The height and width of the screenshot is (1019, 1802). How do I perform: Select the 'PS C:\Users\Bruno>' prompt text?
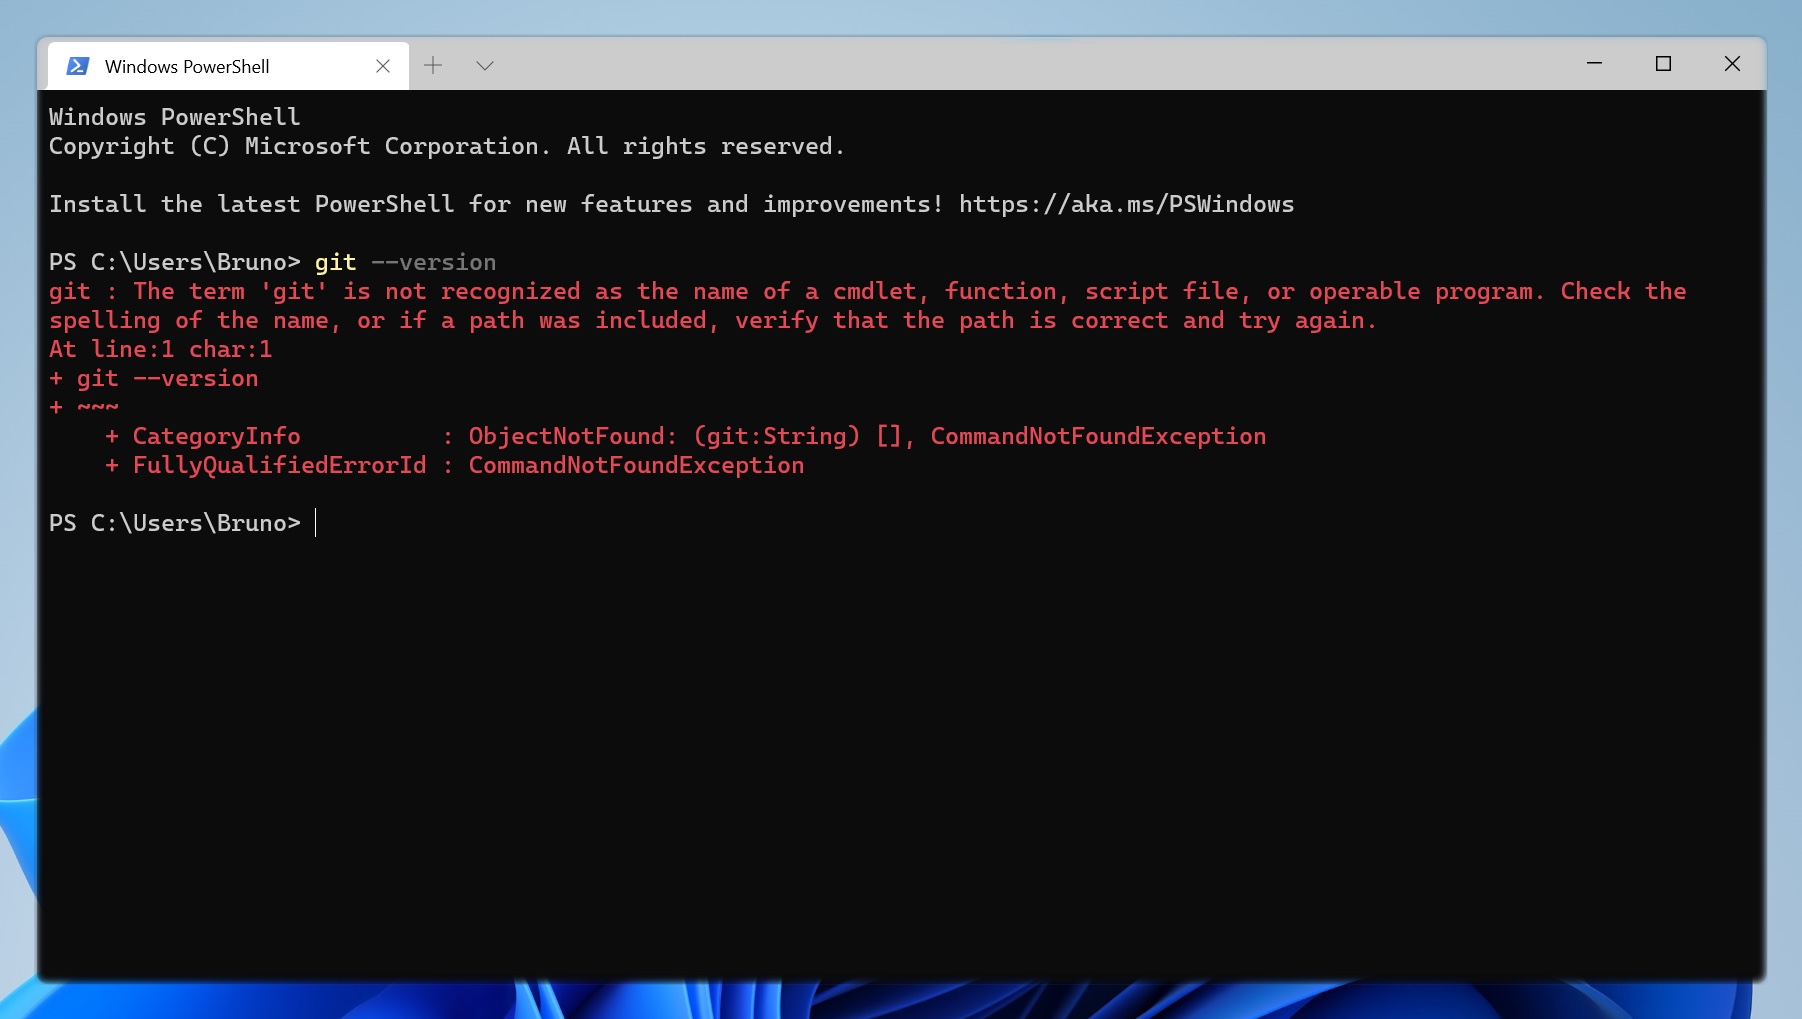point(175,522)
